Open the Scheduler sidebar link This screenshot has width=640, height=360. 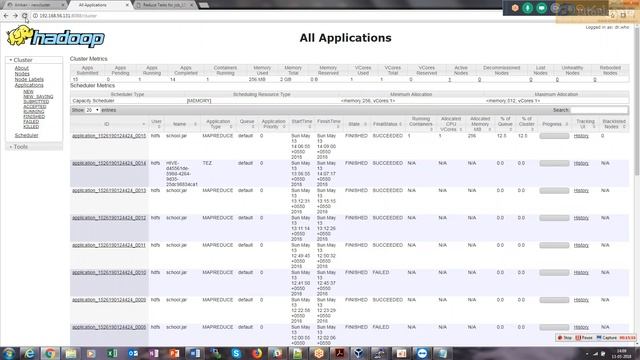27,135
